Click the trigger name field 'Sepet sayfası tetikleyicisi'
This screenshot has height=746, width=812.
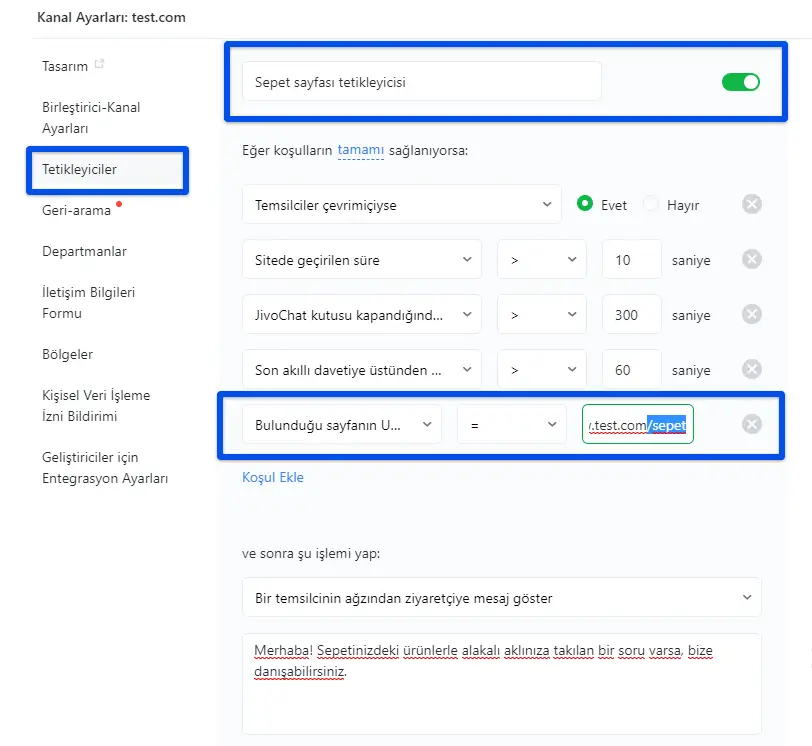(421, 82)
